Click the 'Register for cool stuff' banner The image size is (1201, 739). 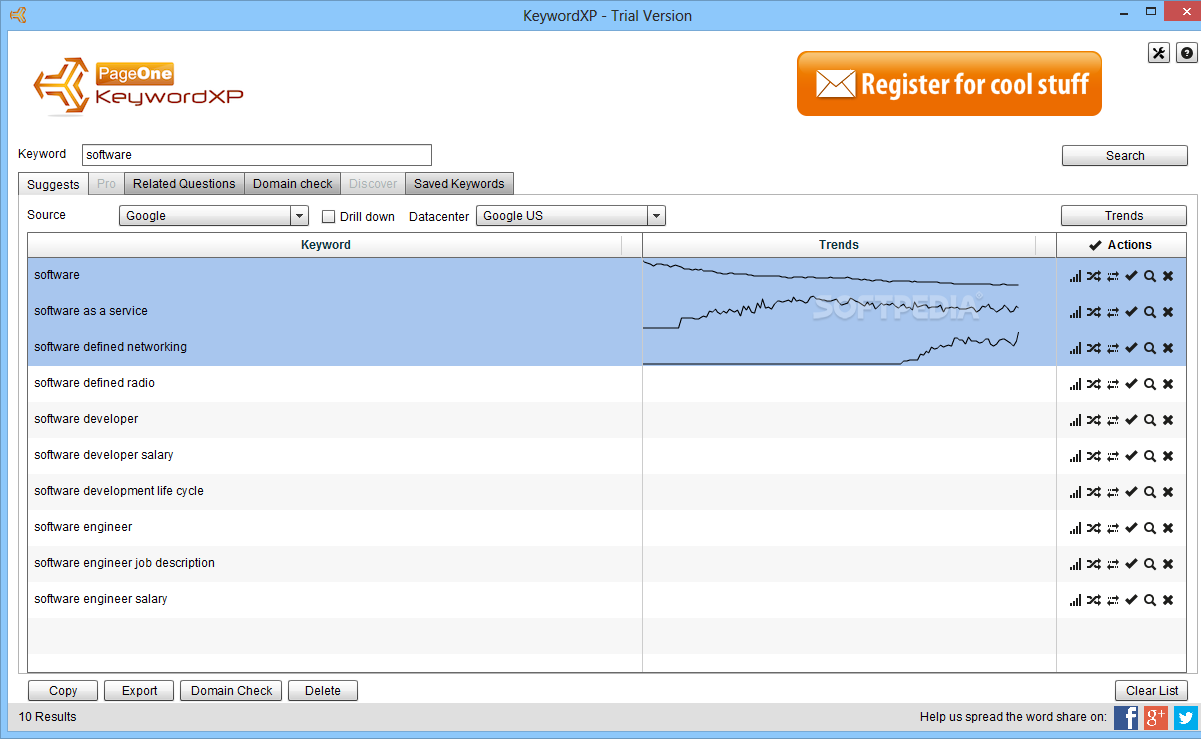pyautogui.click(x=949, y=84)
